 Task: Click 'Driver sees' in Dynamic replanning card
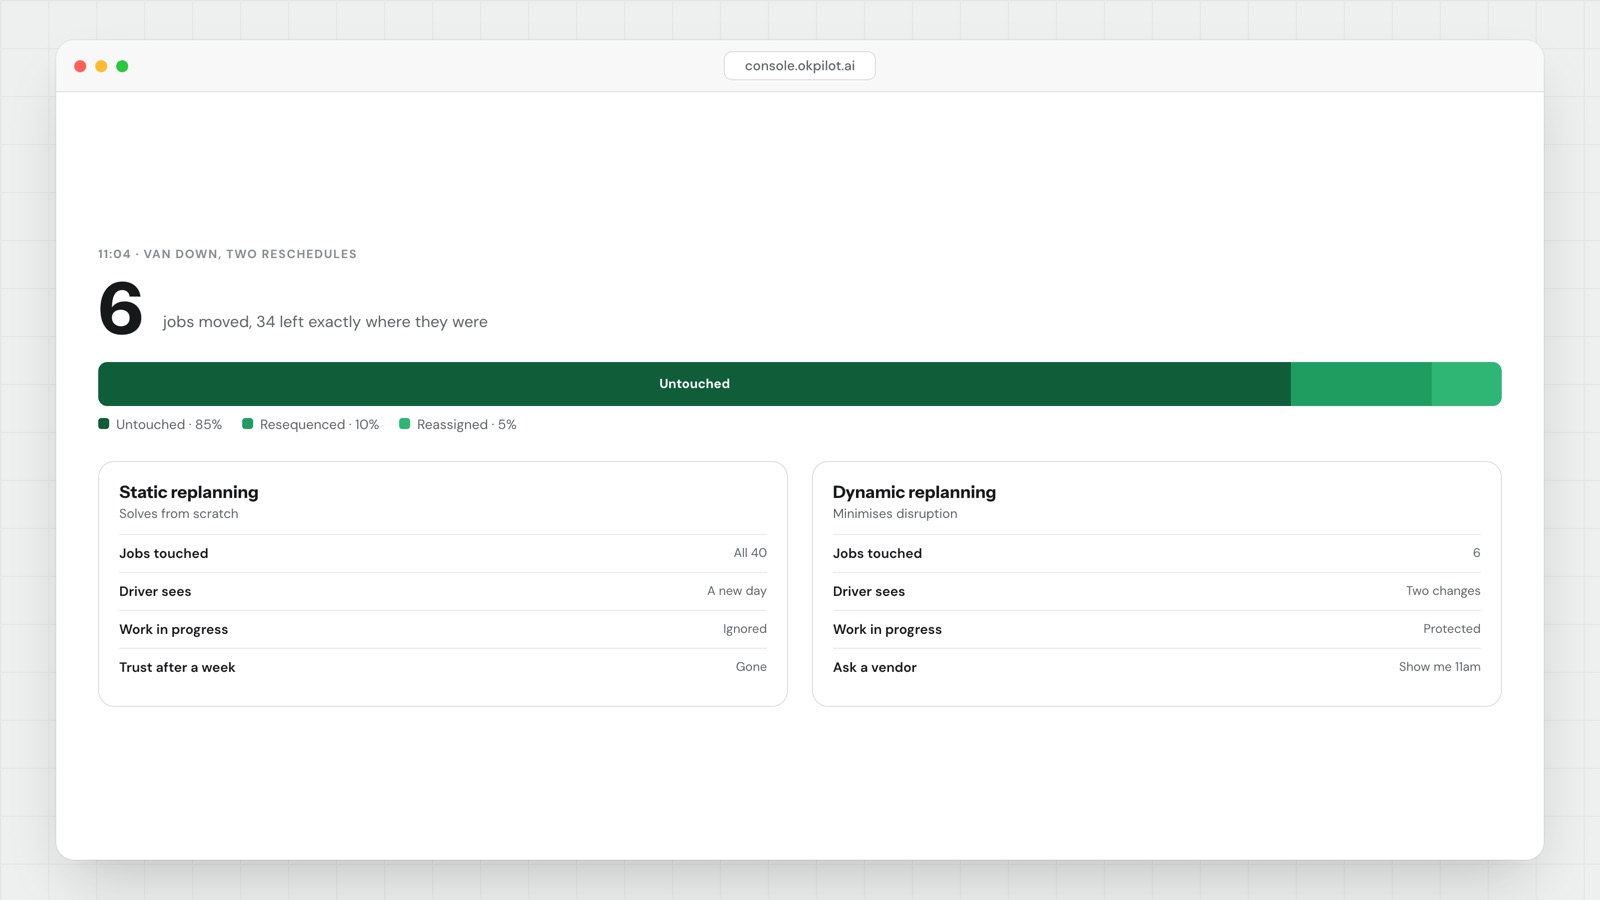click(x=869, y=591)
